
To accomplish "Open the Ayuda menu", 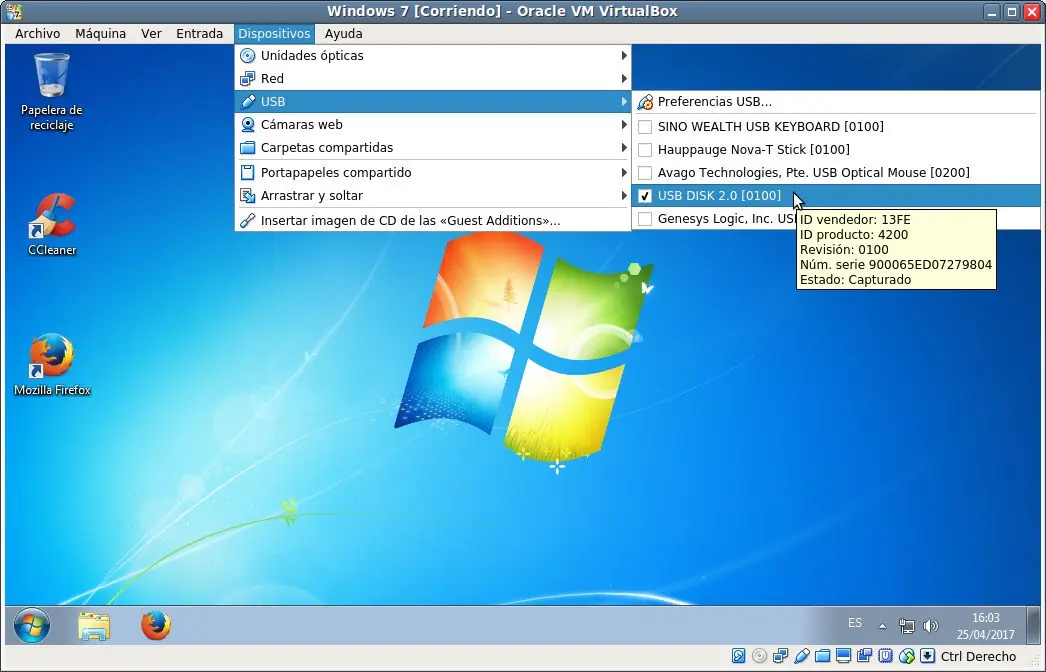I will click(343, 33).
